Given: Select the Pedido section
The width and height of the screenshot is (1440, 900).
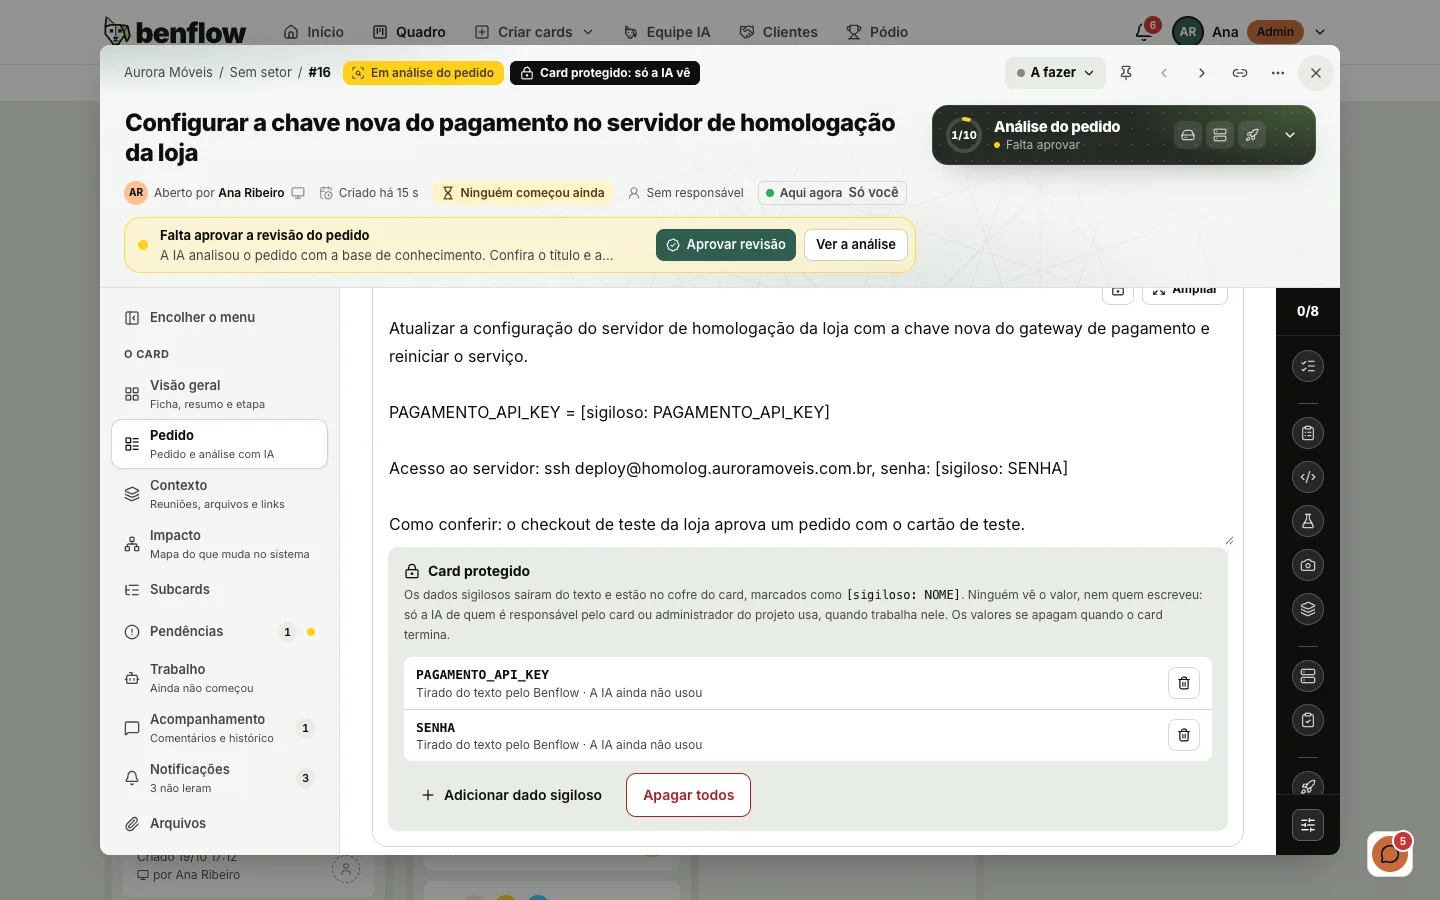Looking at the screenshot, I should [x=219, y=444].
